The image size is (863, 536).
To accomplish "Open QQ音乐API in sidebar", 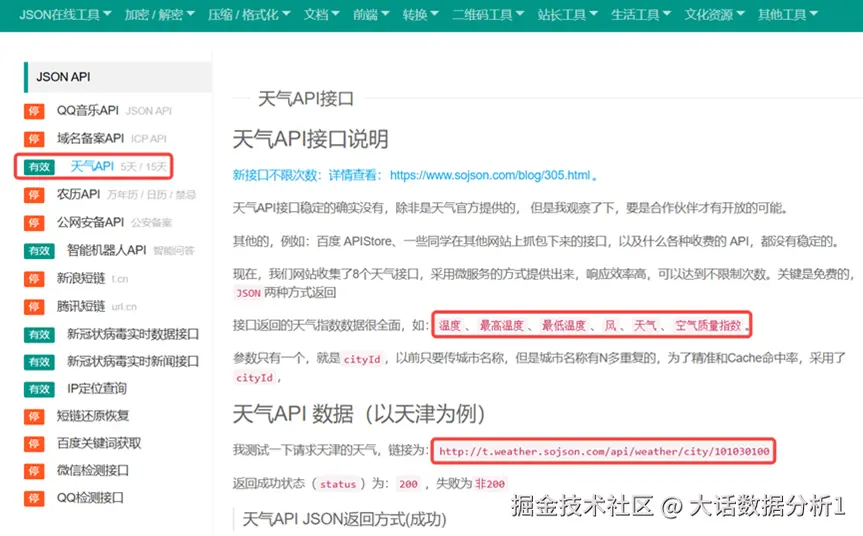I will click(88, 111).
